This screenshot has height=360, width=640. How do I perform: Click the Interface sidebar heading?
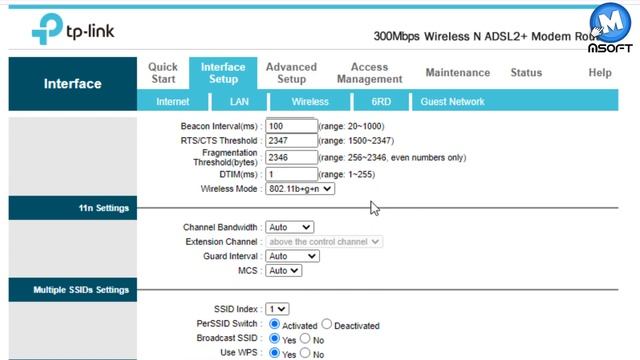[x=73, y=84]
